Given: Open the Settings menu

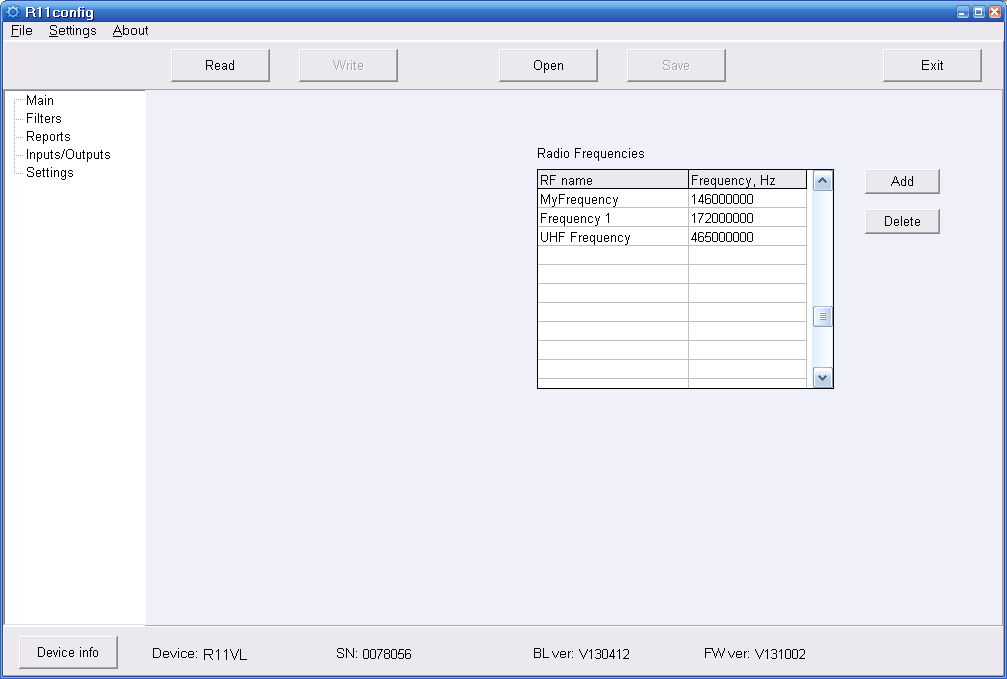Looking at the screenshot, I should point(73,31).
